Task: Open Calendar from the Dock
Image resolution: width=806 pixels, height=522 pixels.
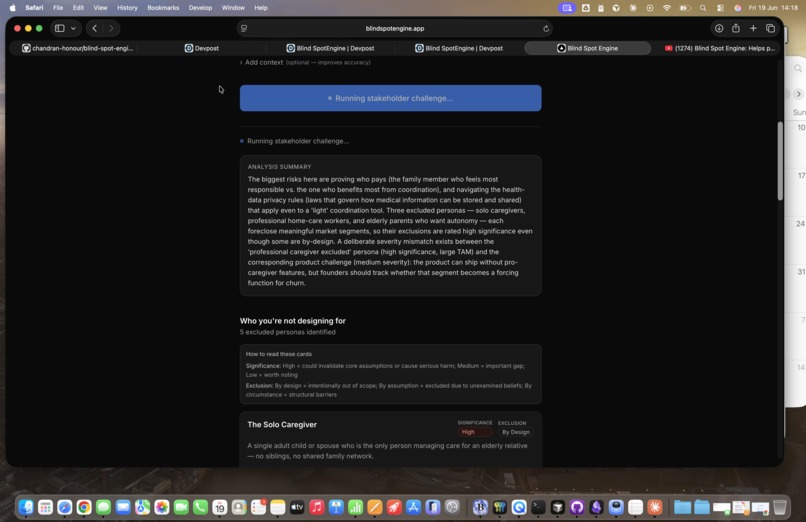Action: pos(219,508)
